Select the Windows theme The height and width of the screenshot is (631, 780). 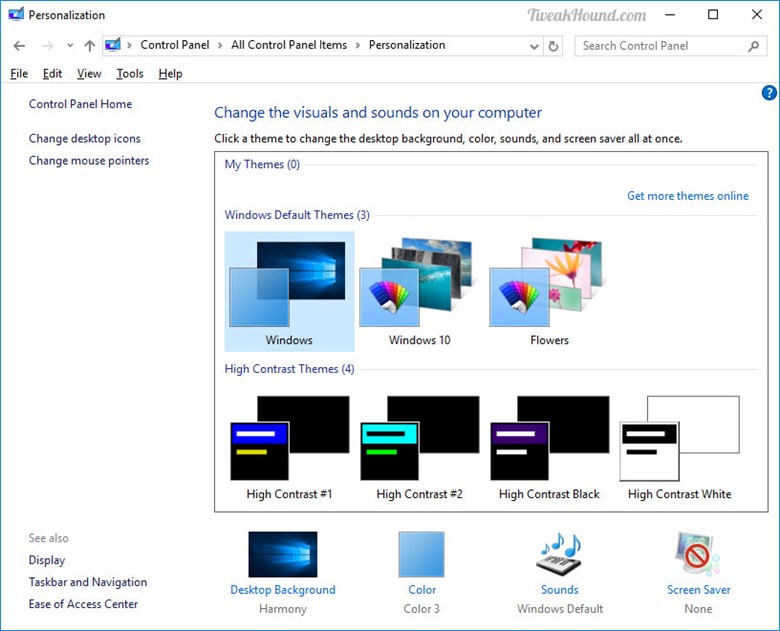click(x=290, y=292)
